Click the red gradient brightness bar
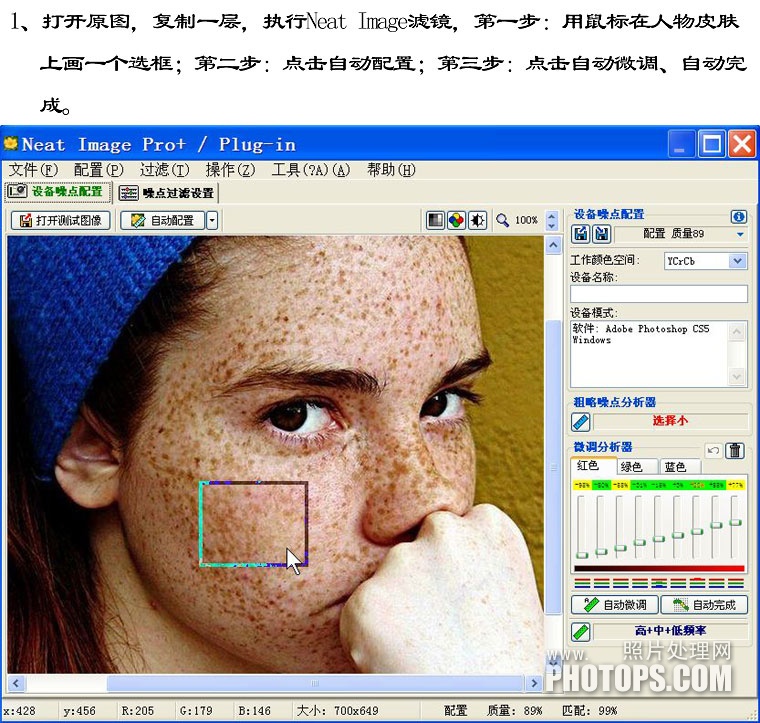 pyautogui.click(x=659, y=568)
